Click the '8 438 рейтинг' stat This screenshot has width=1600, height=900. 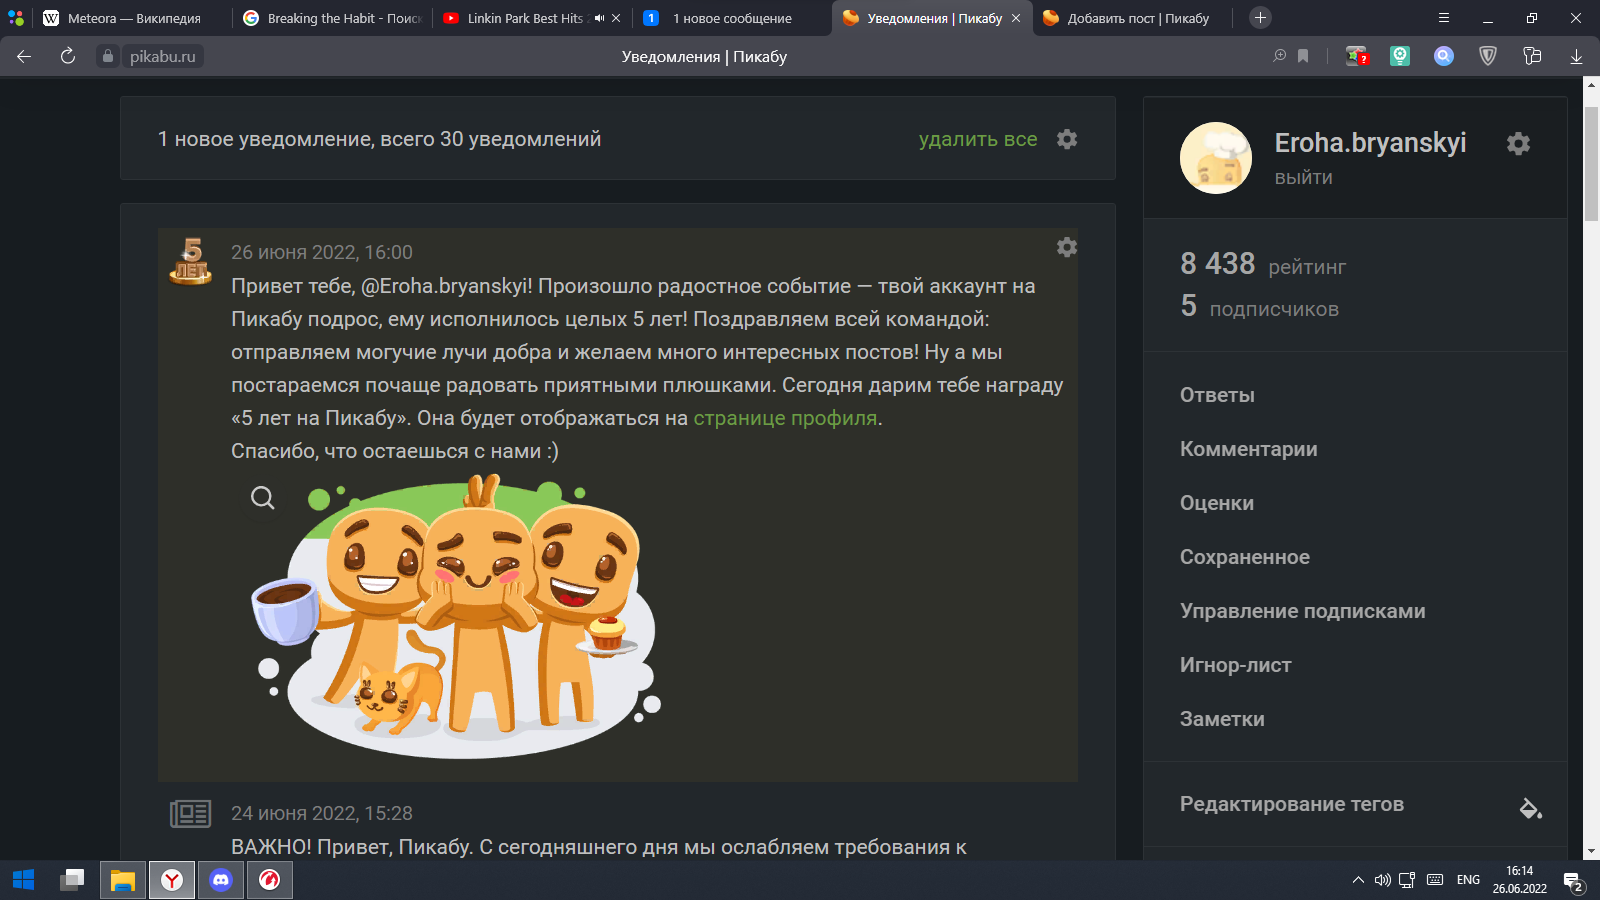(1263, 264)
